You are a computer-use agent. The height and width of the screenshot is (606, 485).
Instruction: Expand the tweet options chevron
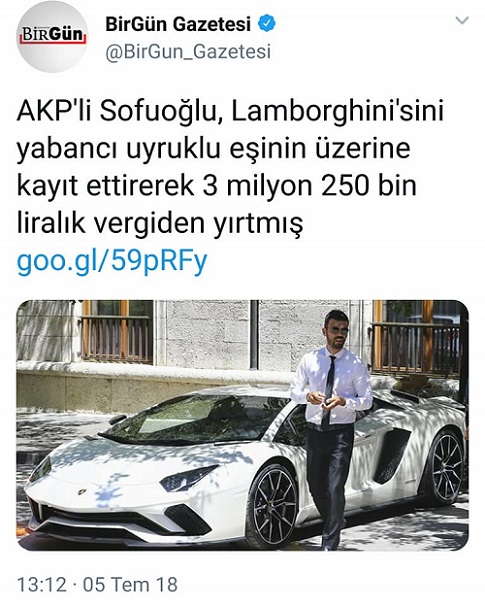(462, 20)
